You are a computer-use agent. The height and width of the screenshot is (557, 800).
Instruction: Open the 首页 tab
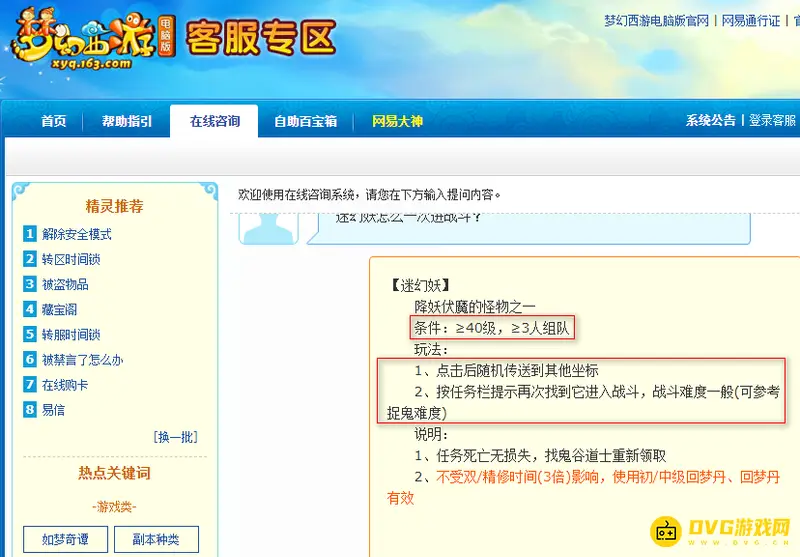[54, 121]
